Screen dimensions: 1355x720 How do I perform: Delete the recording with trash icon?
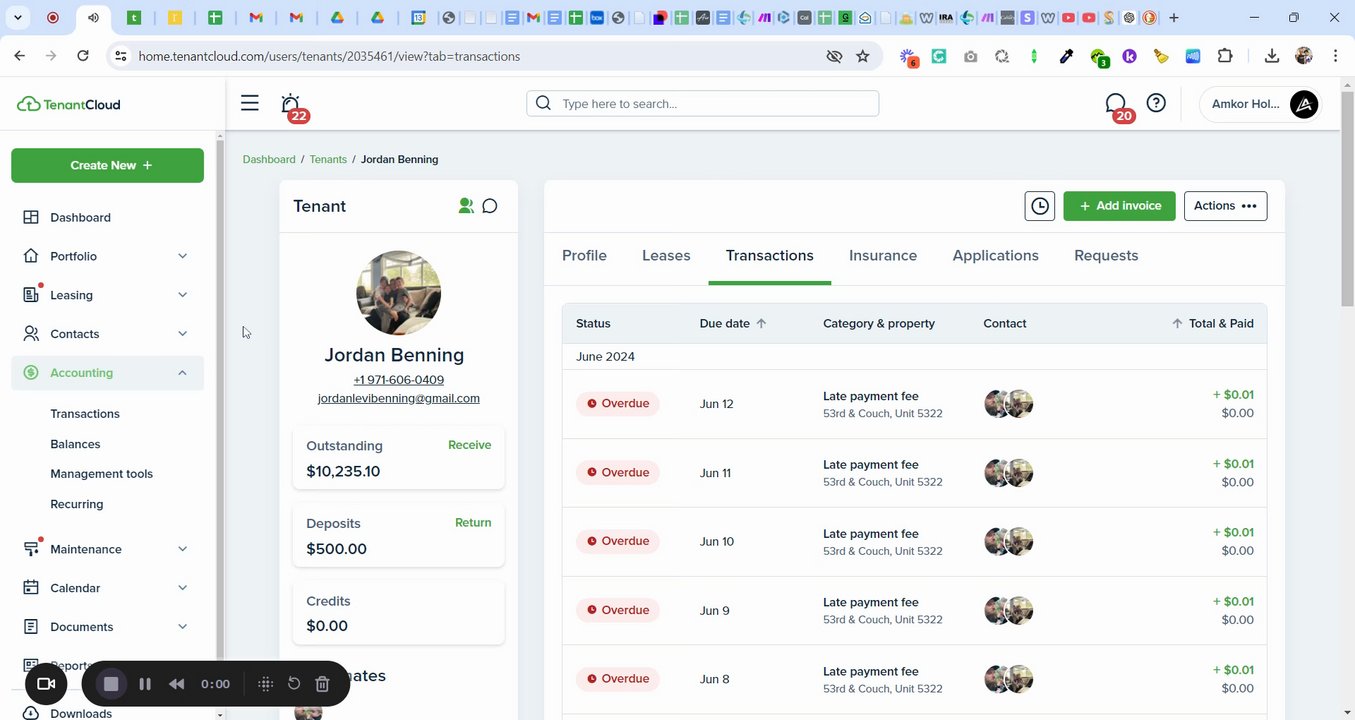coord(322,684)
